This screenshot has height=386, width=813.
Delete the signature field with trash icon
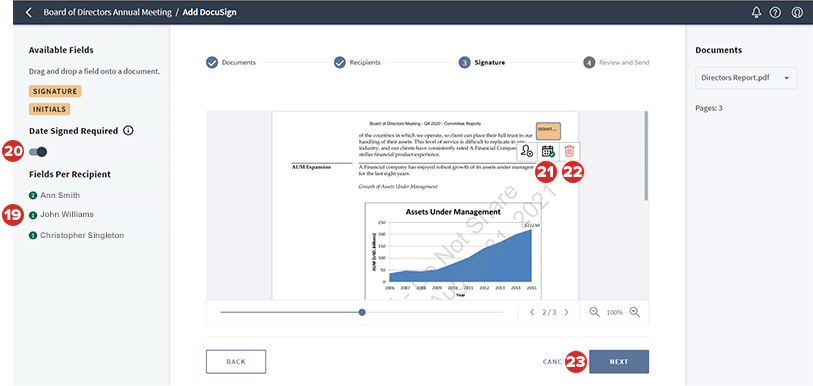click(569, 151)
